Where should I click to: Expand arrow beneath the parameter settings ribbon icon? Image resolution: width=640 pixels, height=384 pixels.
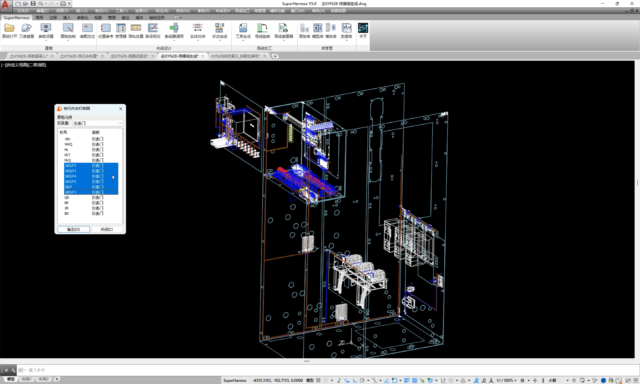coord(46,40)
